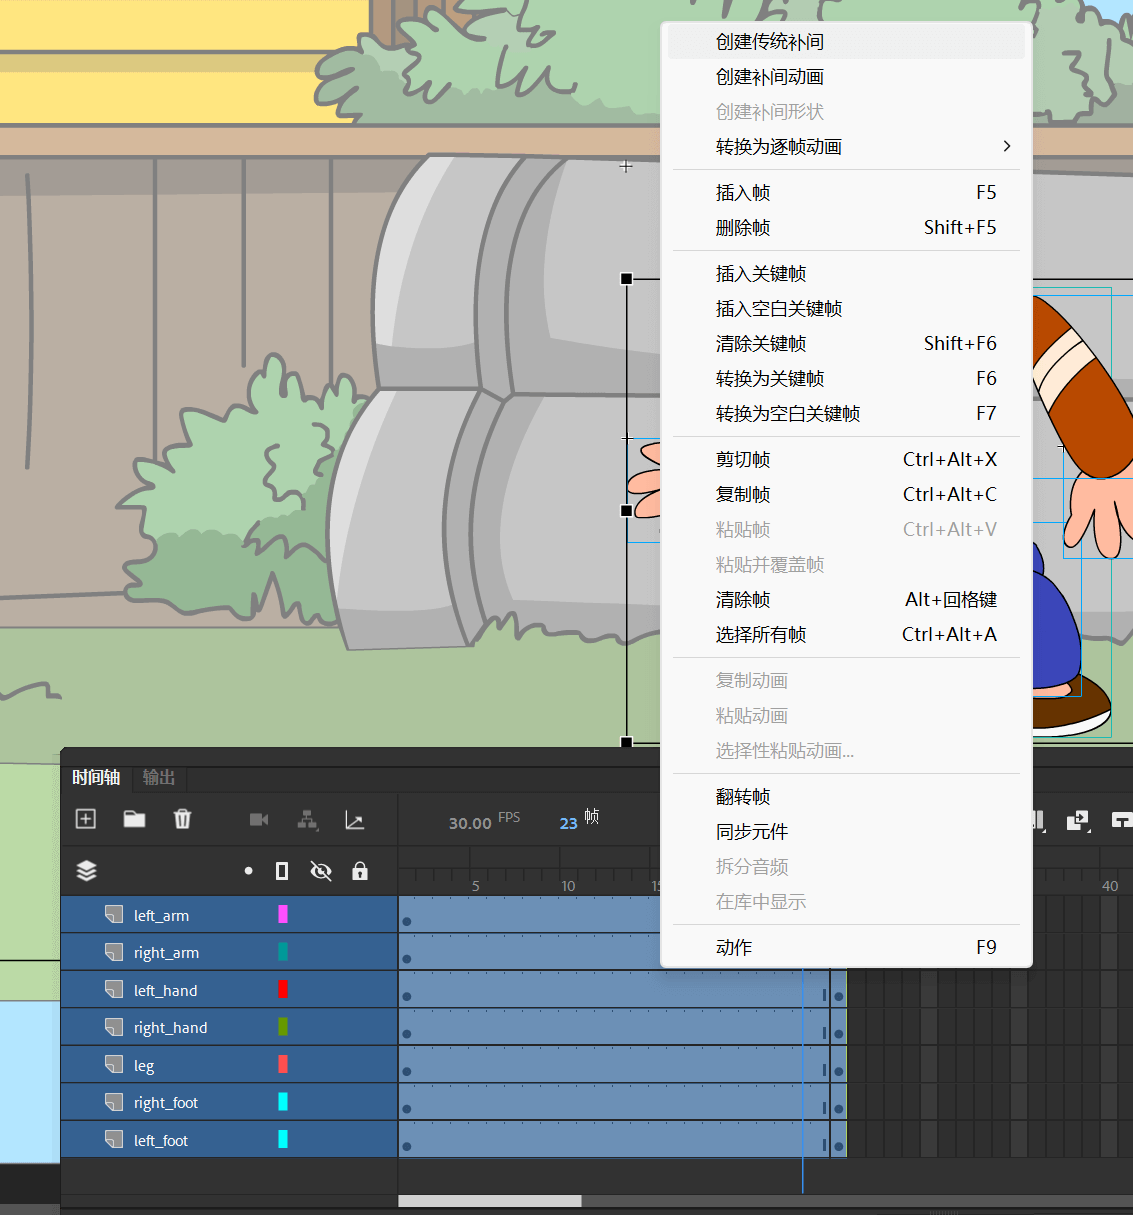Select 插入帧 in the context menu
The height and width of the screenshot is (1215, 1133).
coord(846,193)
